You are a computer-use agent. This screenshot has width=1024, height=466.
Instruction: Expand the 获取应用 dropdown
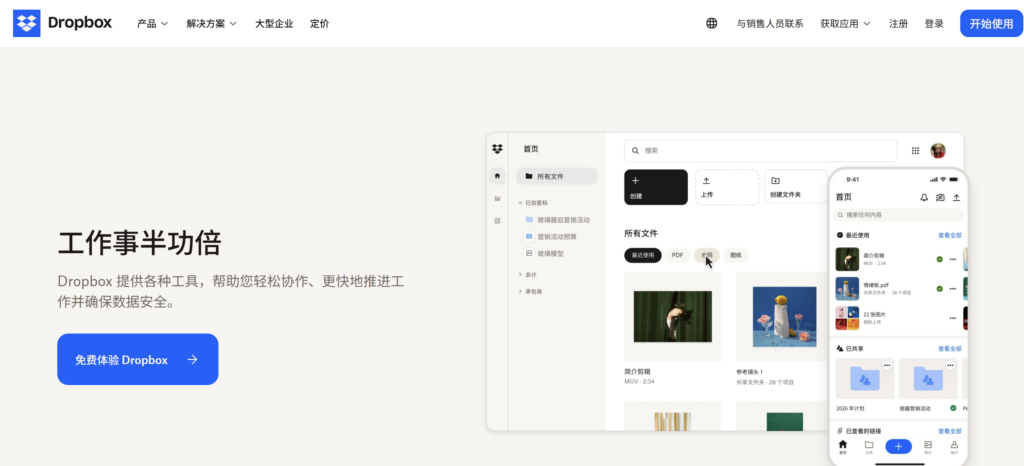click(845, 23)
